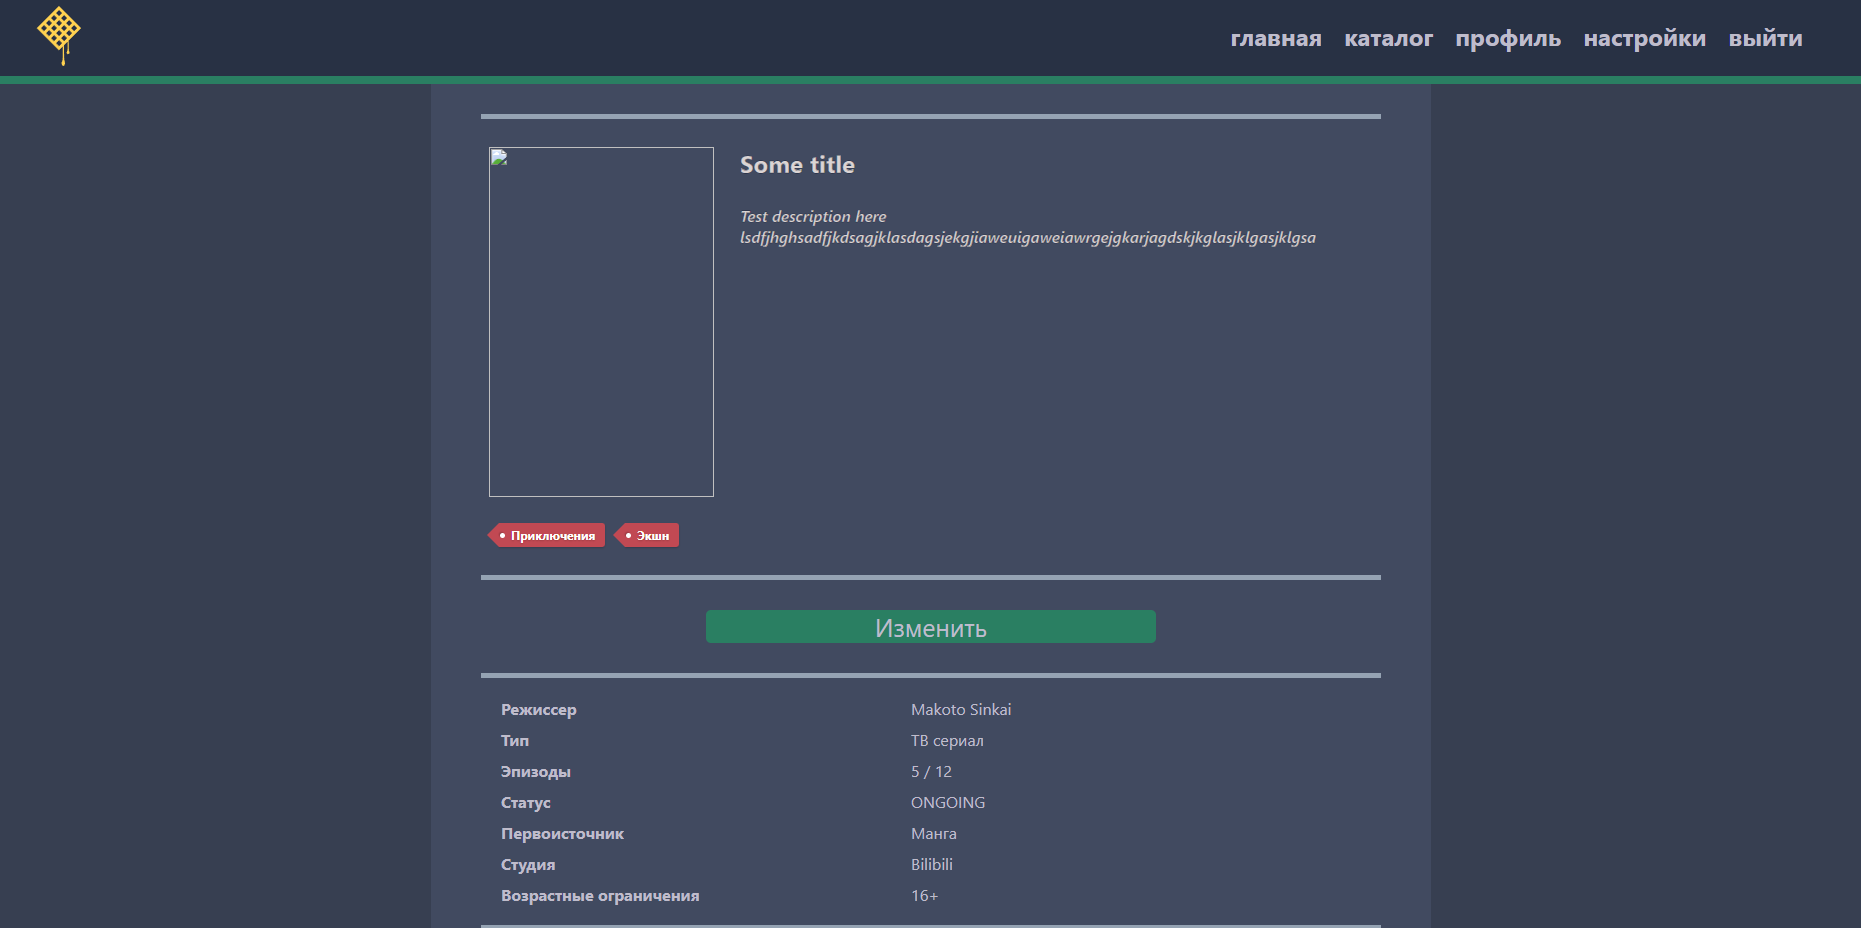Screen dimensions: 1861x928
Task: Open каталог from the navigation bar
Action: pyautogui.click(x=1389, y=38)
